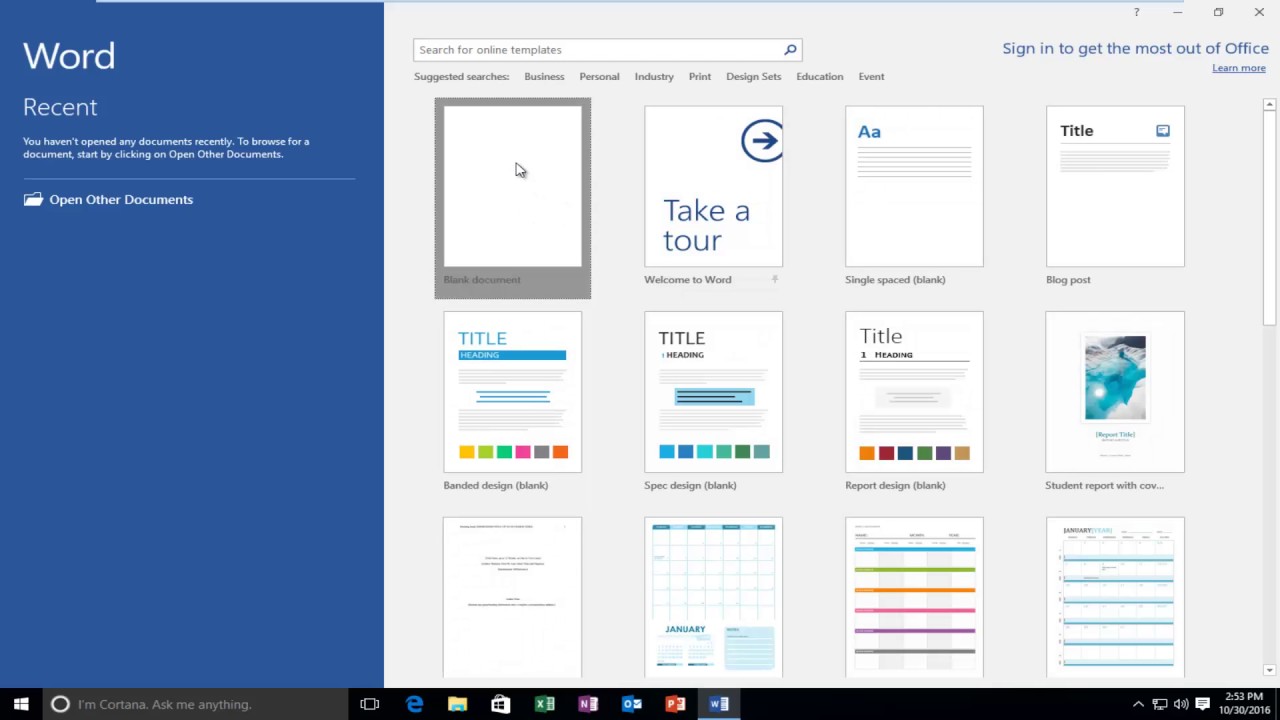Image resolution: width=1280 pixels, height=720 pixels.
Task: Launch Outlook from the taskbar
Action: pos(632,704)
